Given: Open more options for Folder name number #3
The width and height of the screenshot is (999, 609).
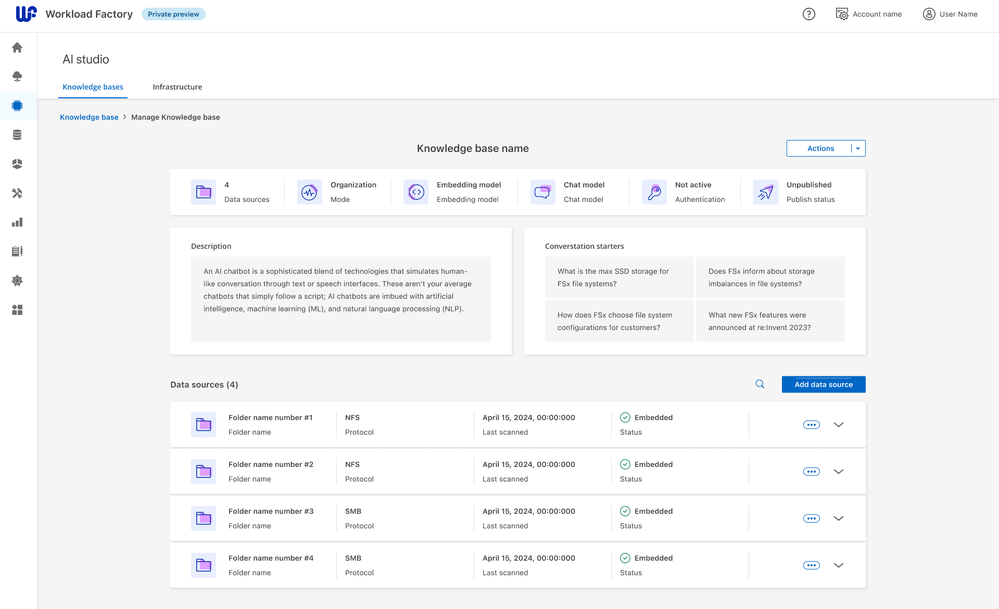Looking at the screenshot, I should click(x=811, y=519).
